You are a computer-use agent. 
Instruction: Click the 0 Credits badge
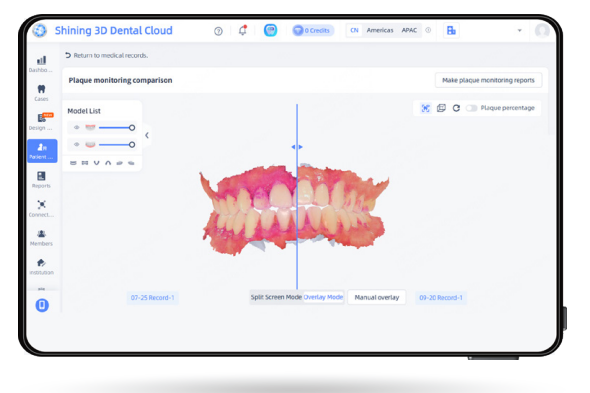tap(313, 30)
